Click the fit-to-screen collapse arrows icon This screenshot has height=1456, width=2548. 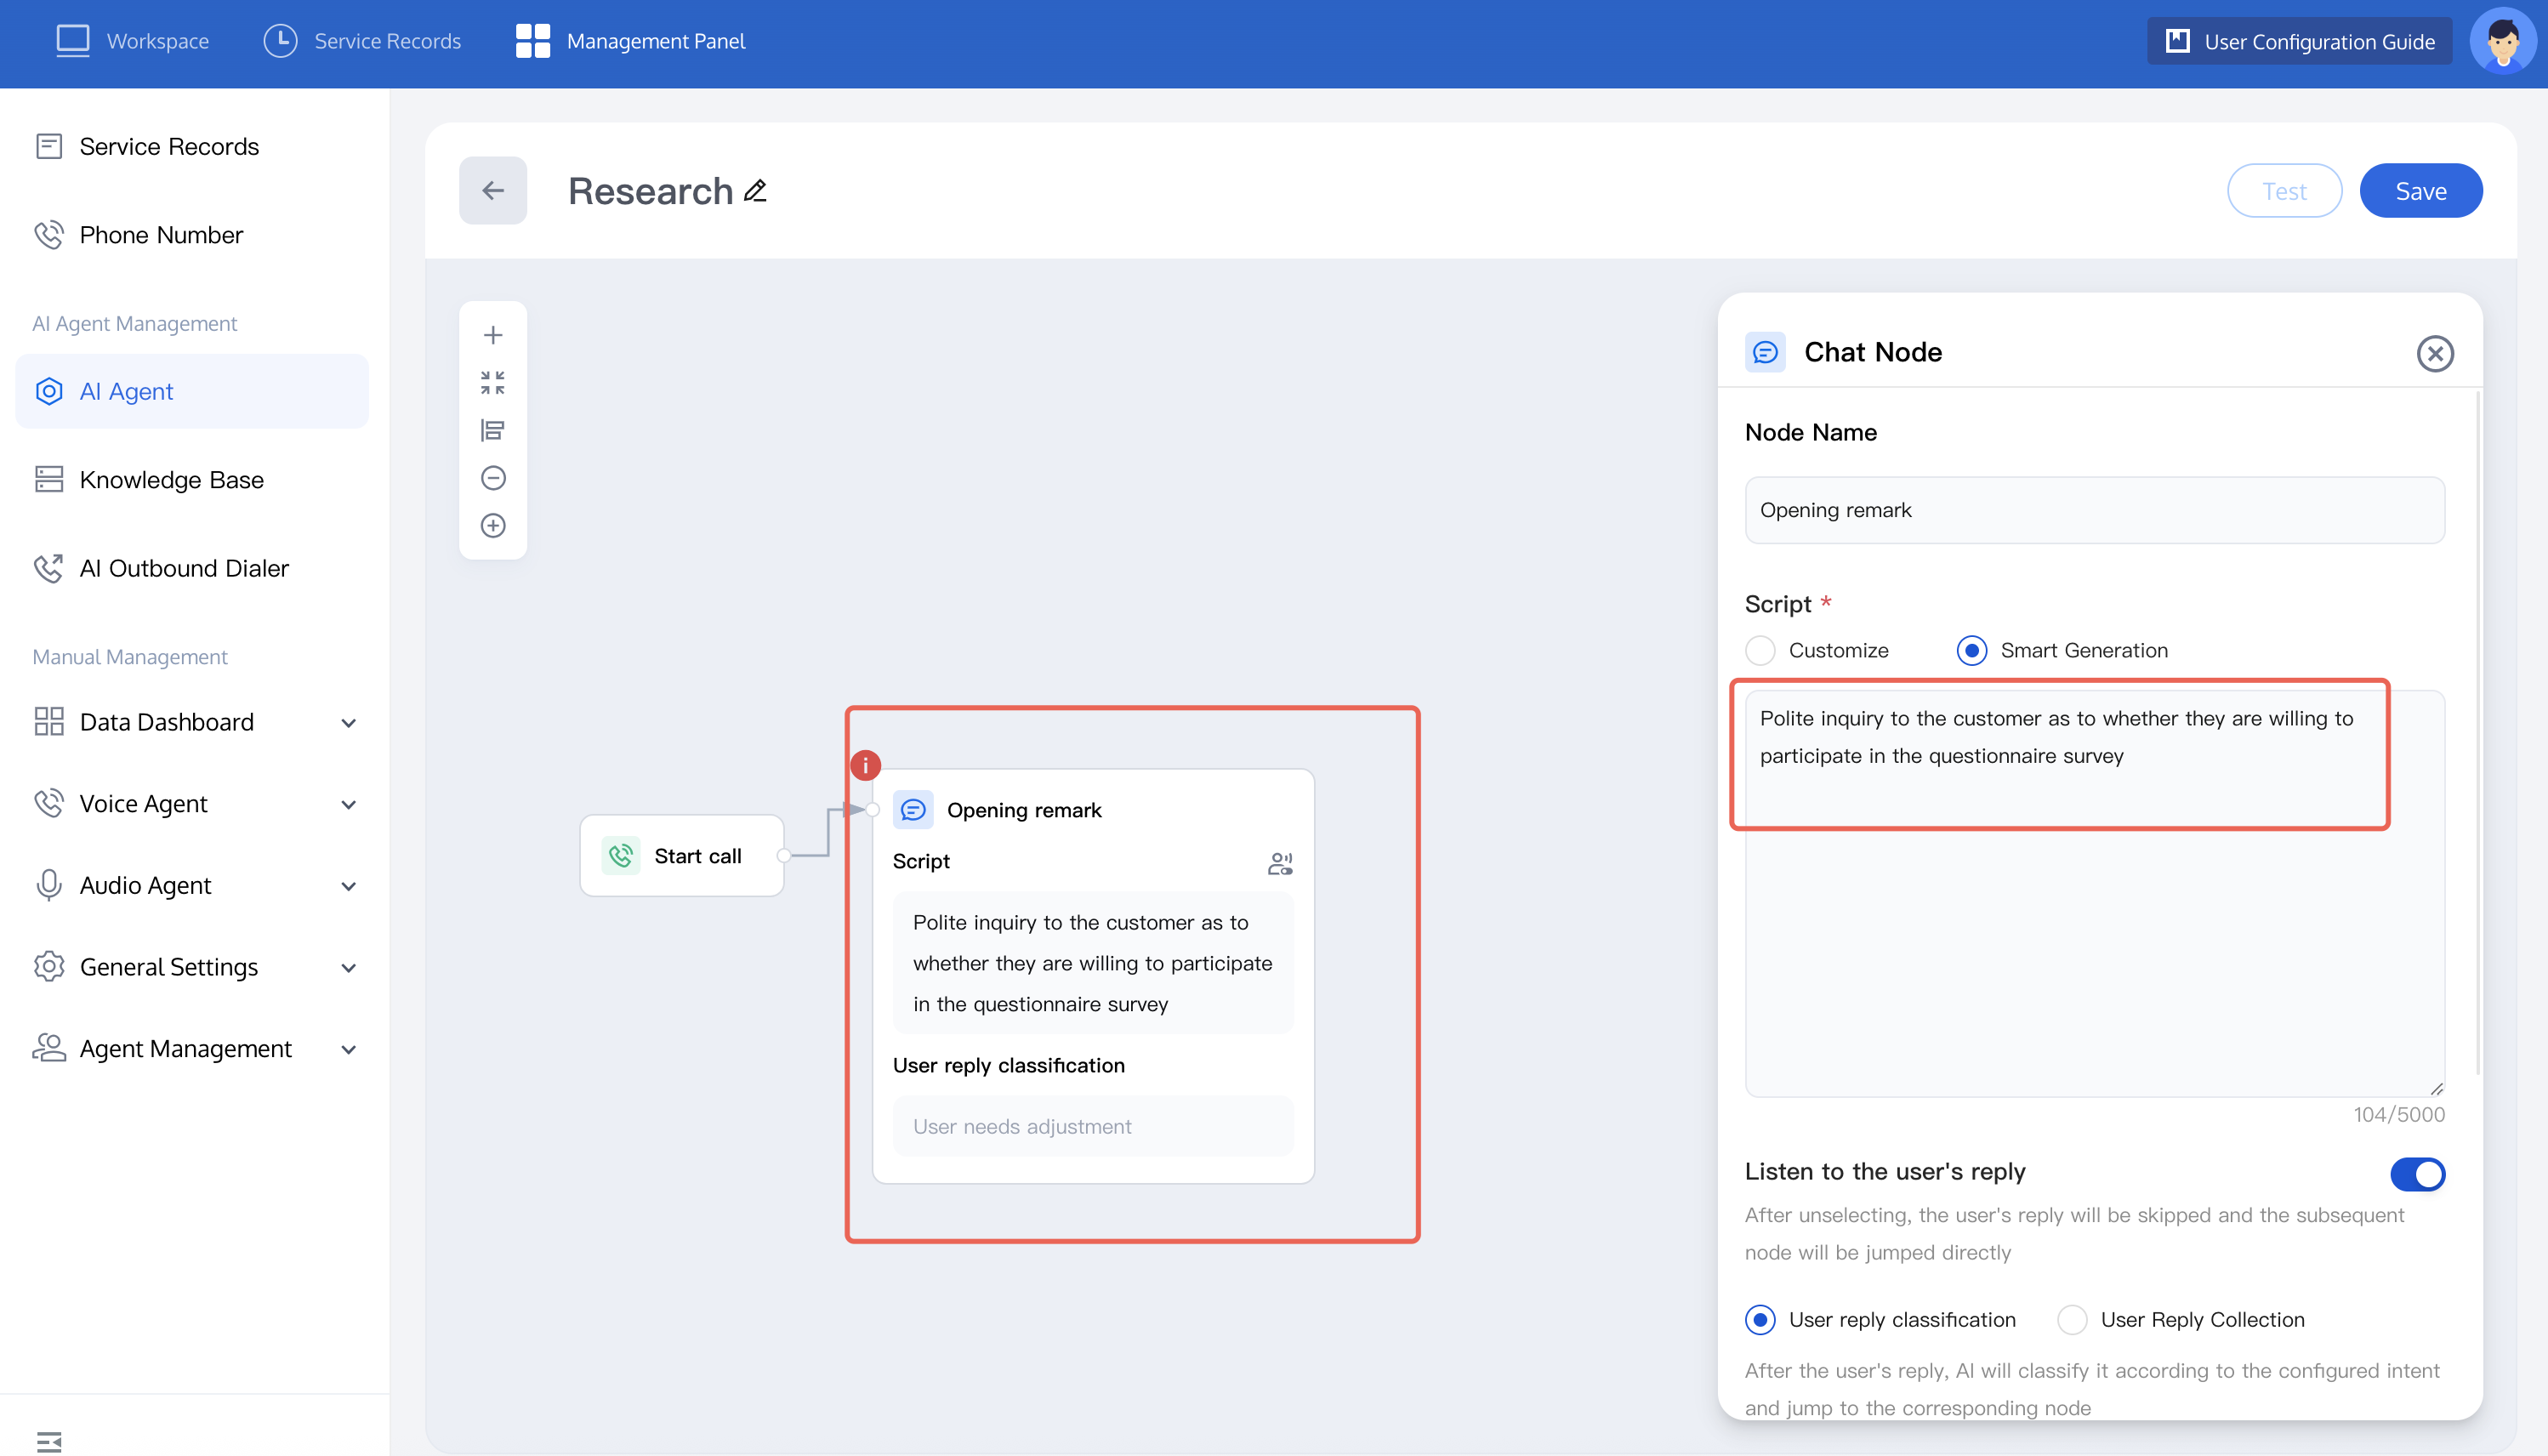(x=492, y=382)
